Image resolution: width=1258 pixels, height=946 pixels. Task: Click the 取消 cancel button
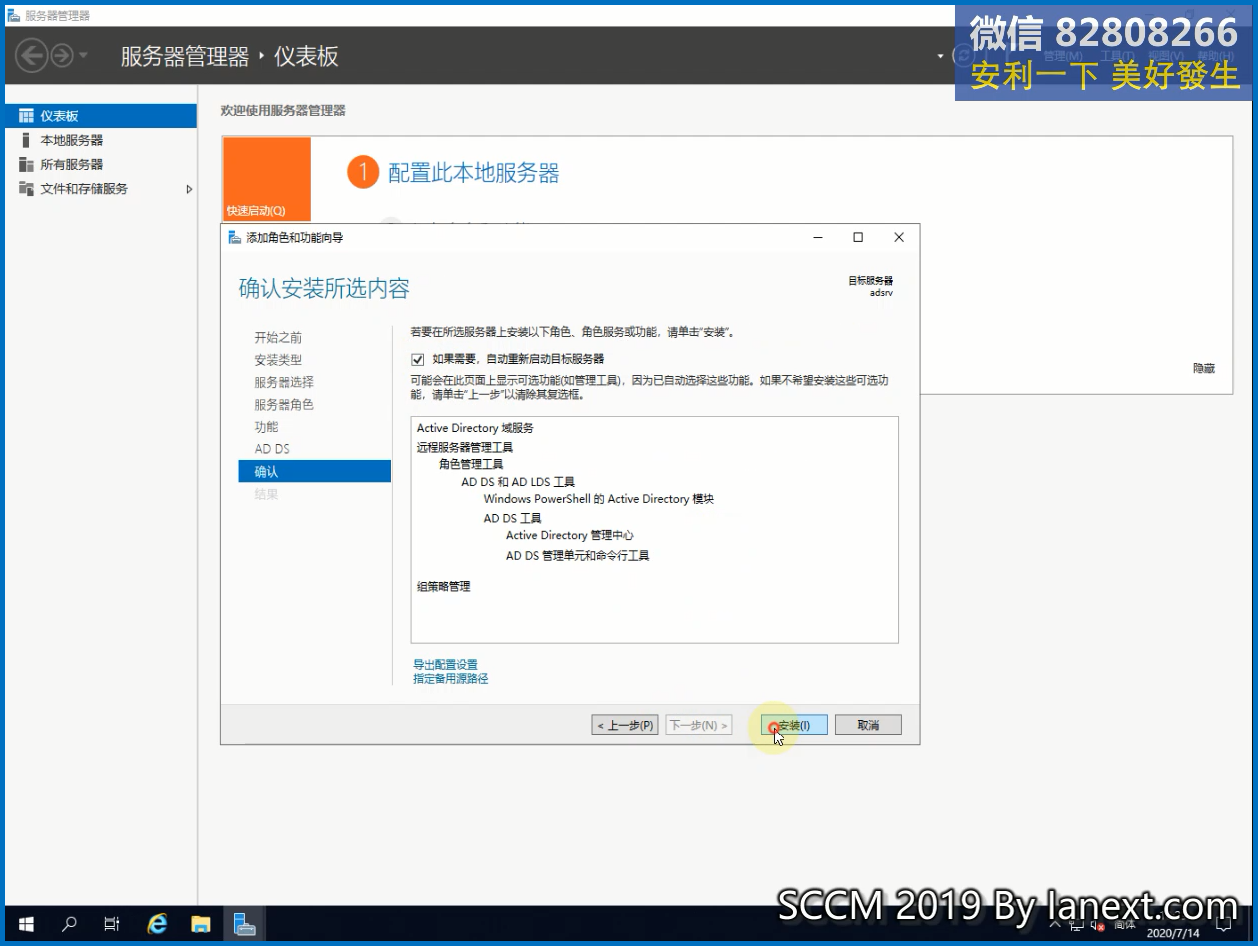[868, 725]
